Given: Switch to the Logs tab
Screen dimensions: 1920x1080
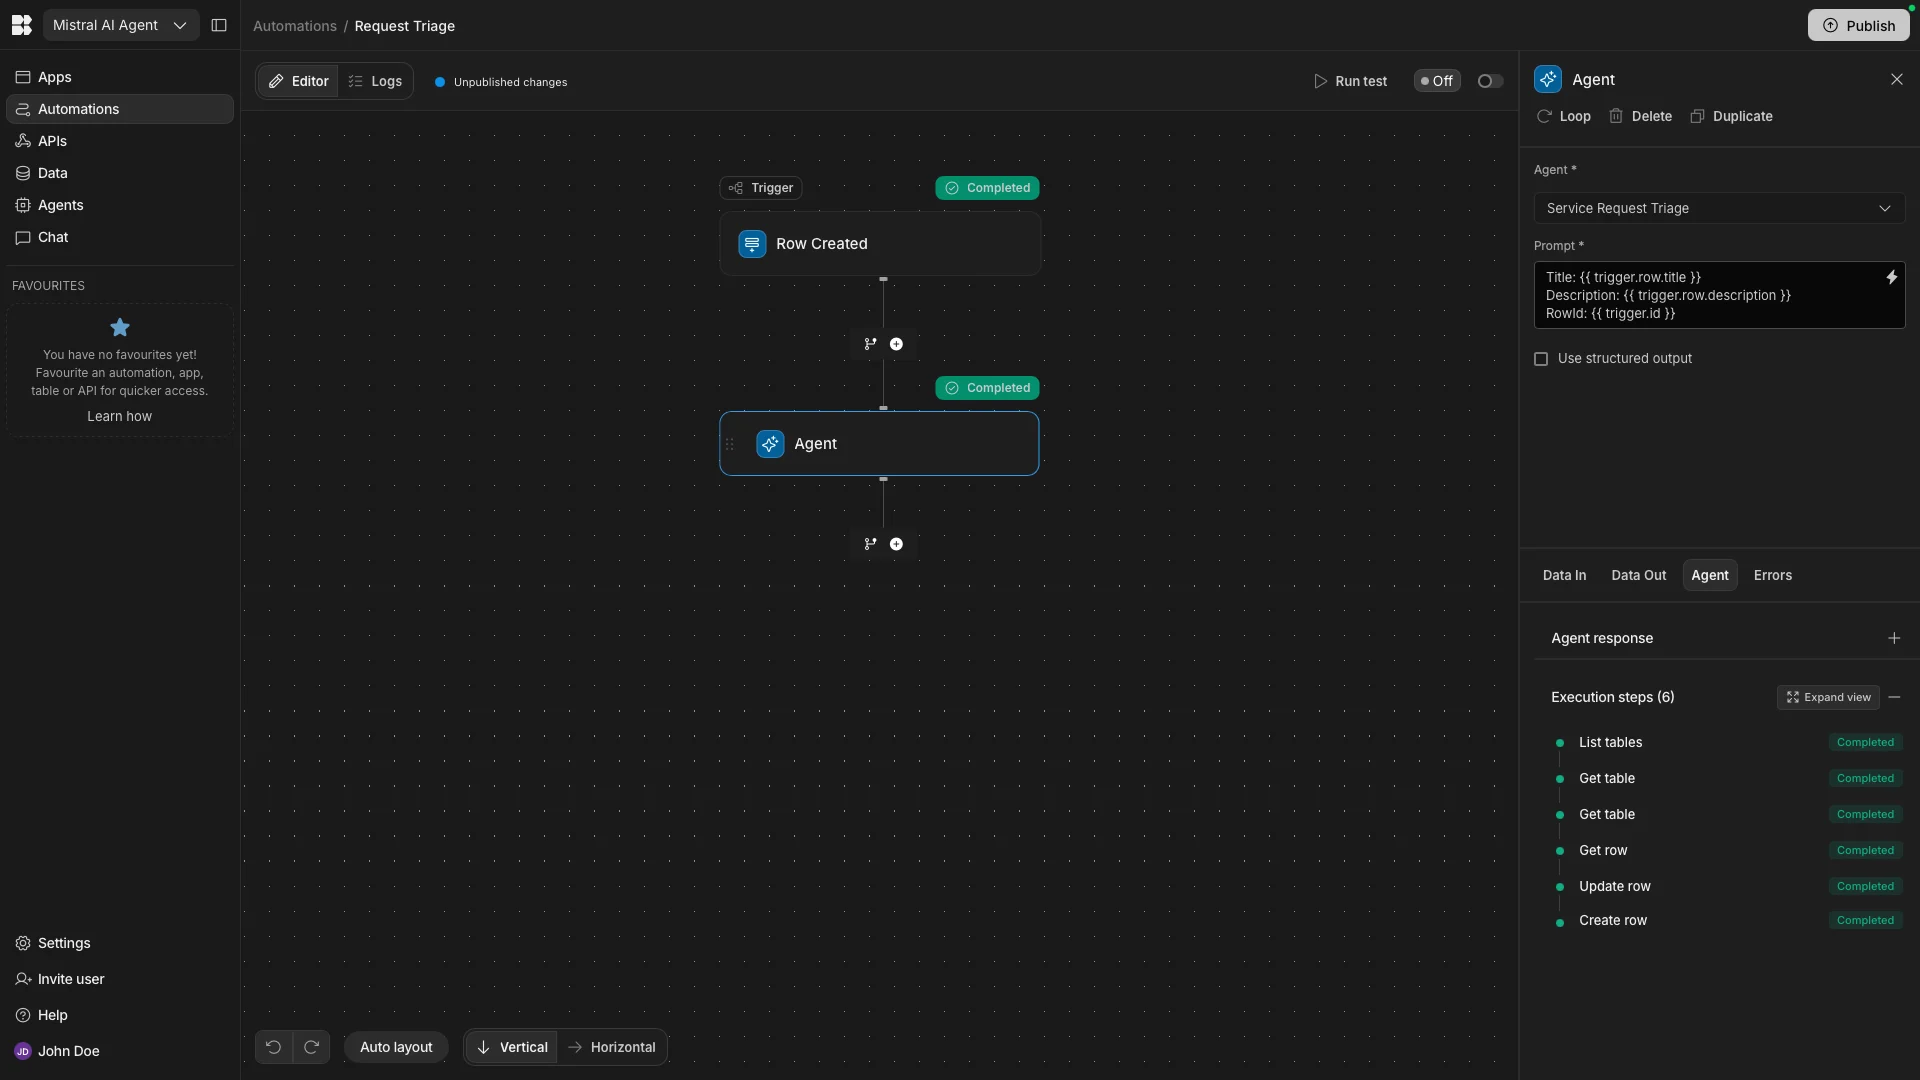Looking at the screenshot, I should coord(375,81).
